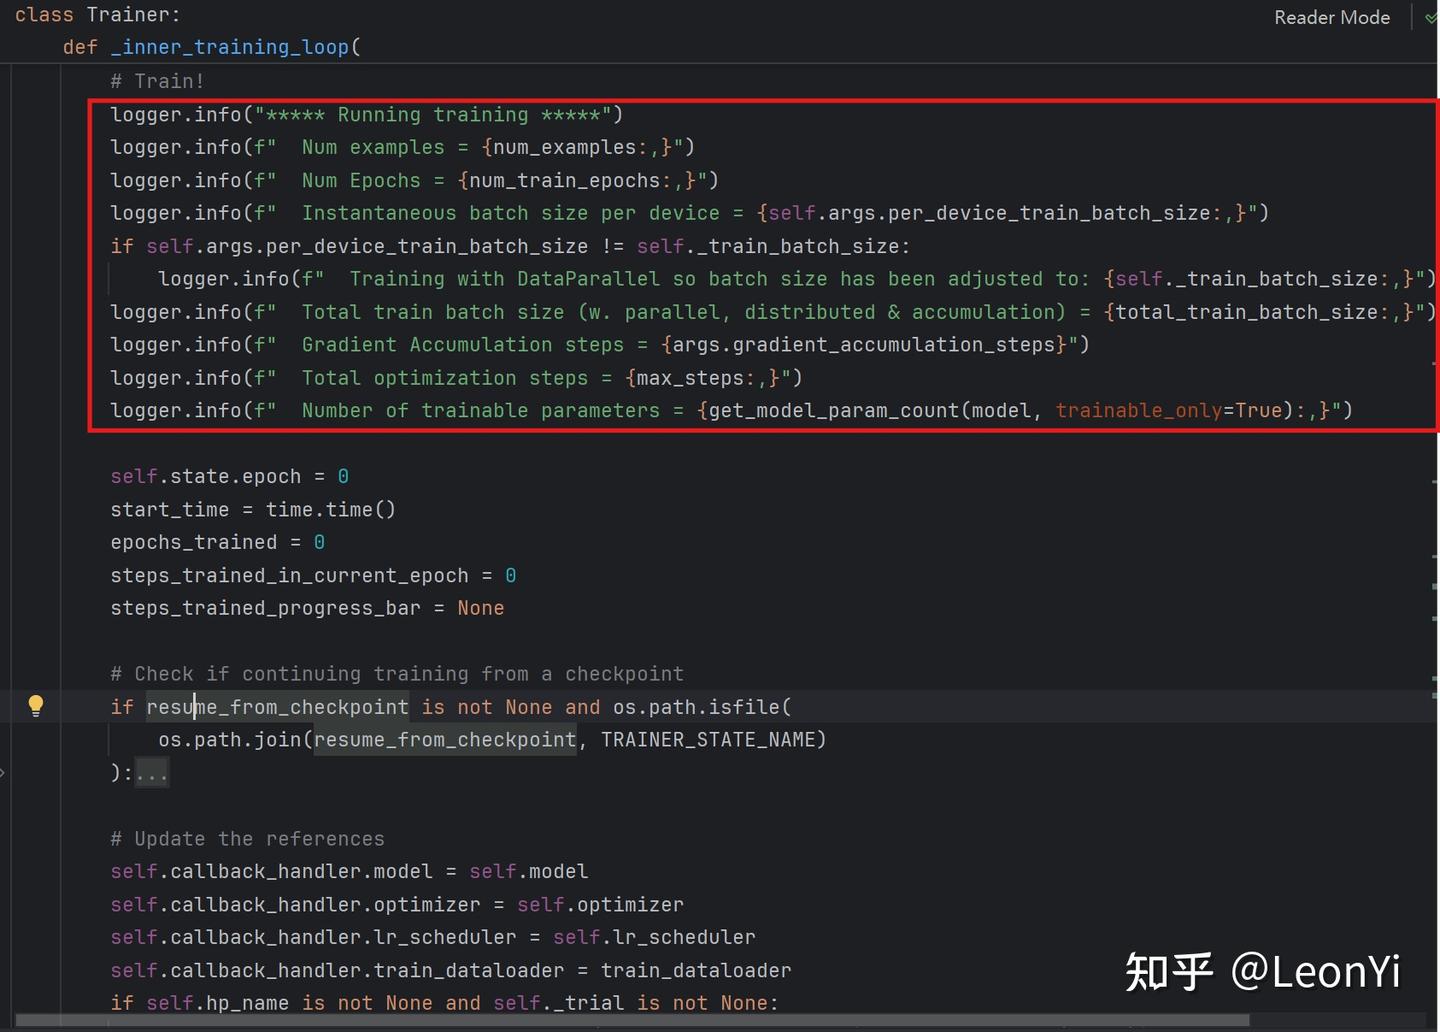
Task: Jump to sticky line 'class Trainer:'
Action: [97, 14]
